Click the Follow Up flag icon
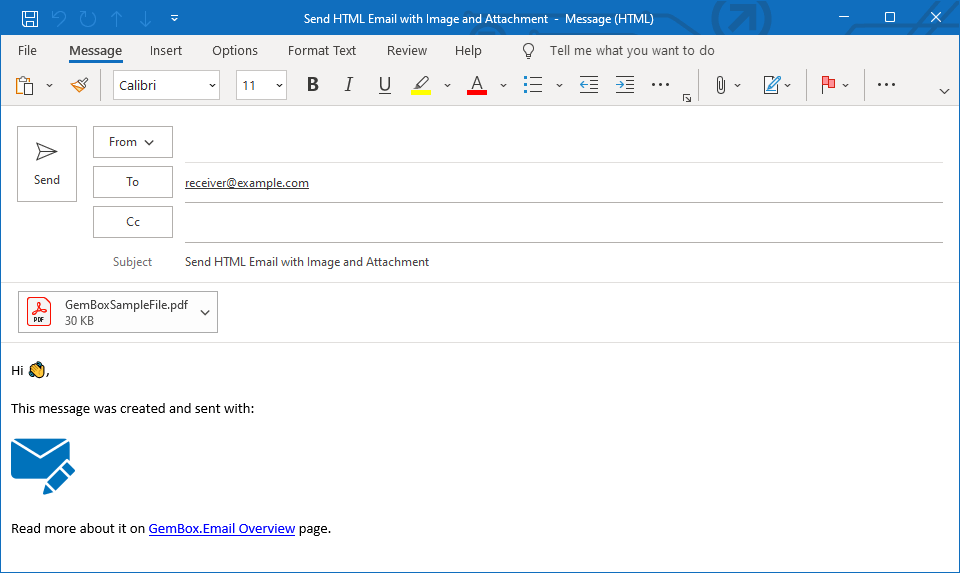Screen dimensions: 960x573 point(828,86)
